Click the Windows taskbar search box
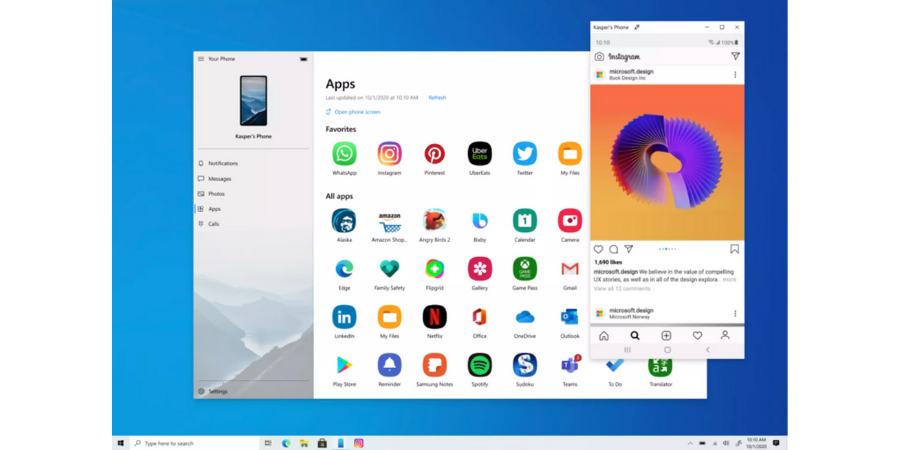 pyautogui.click(x=190, y=443)
